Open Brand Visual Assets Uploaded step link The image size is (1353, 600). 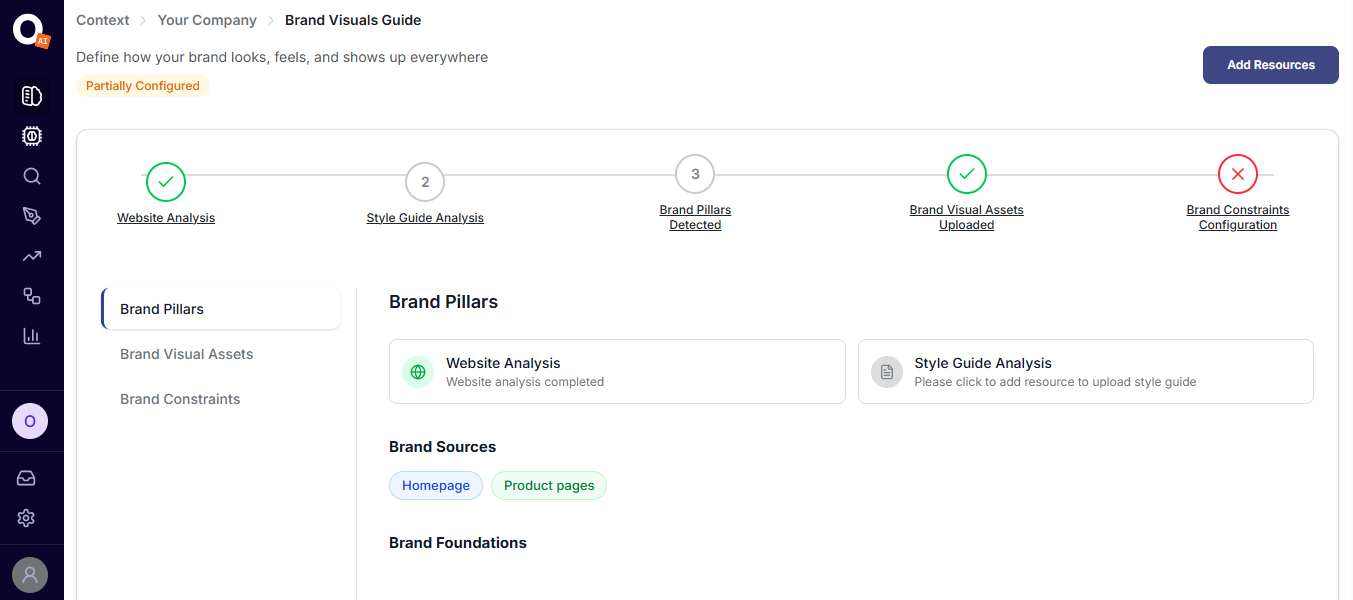(967, 217)
